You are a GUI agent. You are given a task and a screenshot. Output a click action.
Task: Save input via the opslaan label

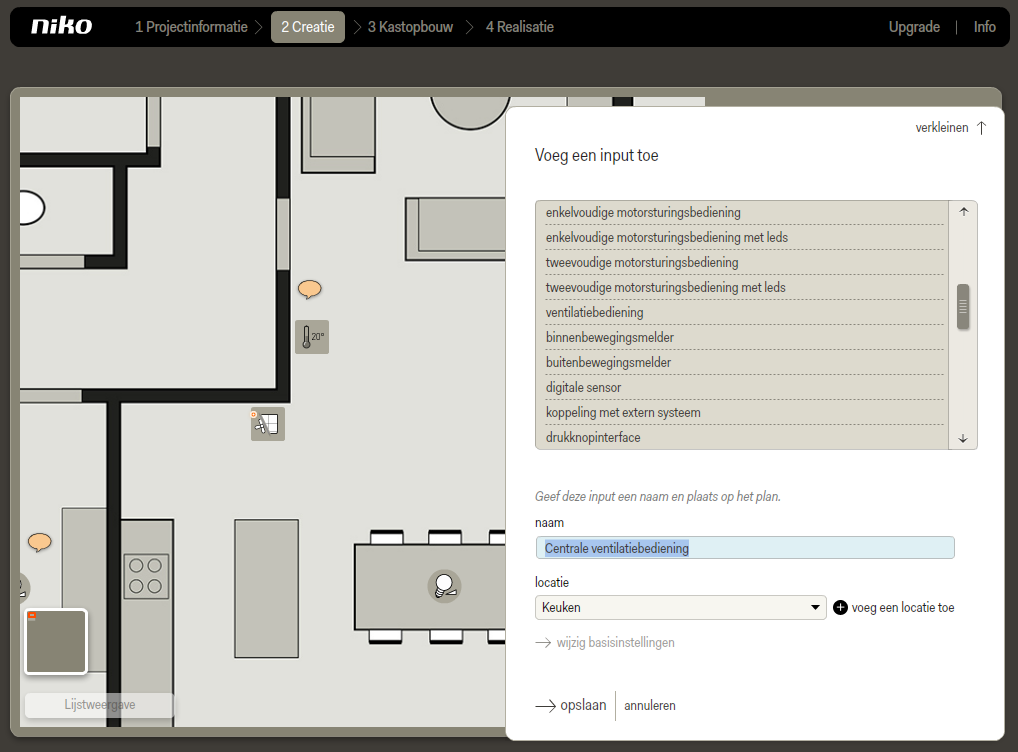[583, 705]
